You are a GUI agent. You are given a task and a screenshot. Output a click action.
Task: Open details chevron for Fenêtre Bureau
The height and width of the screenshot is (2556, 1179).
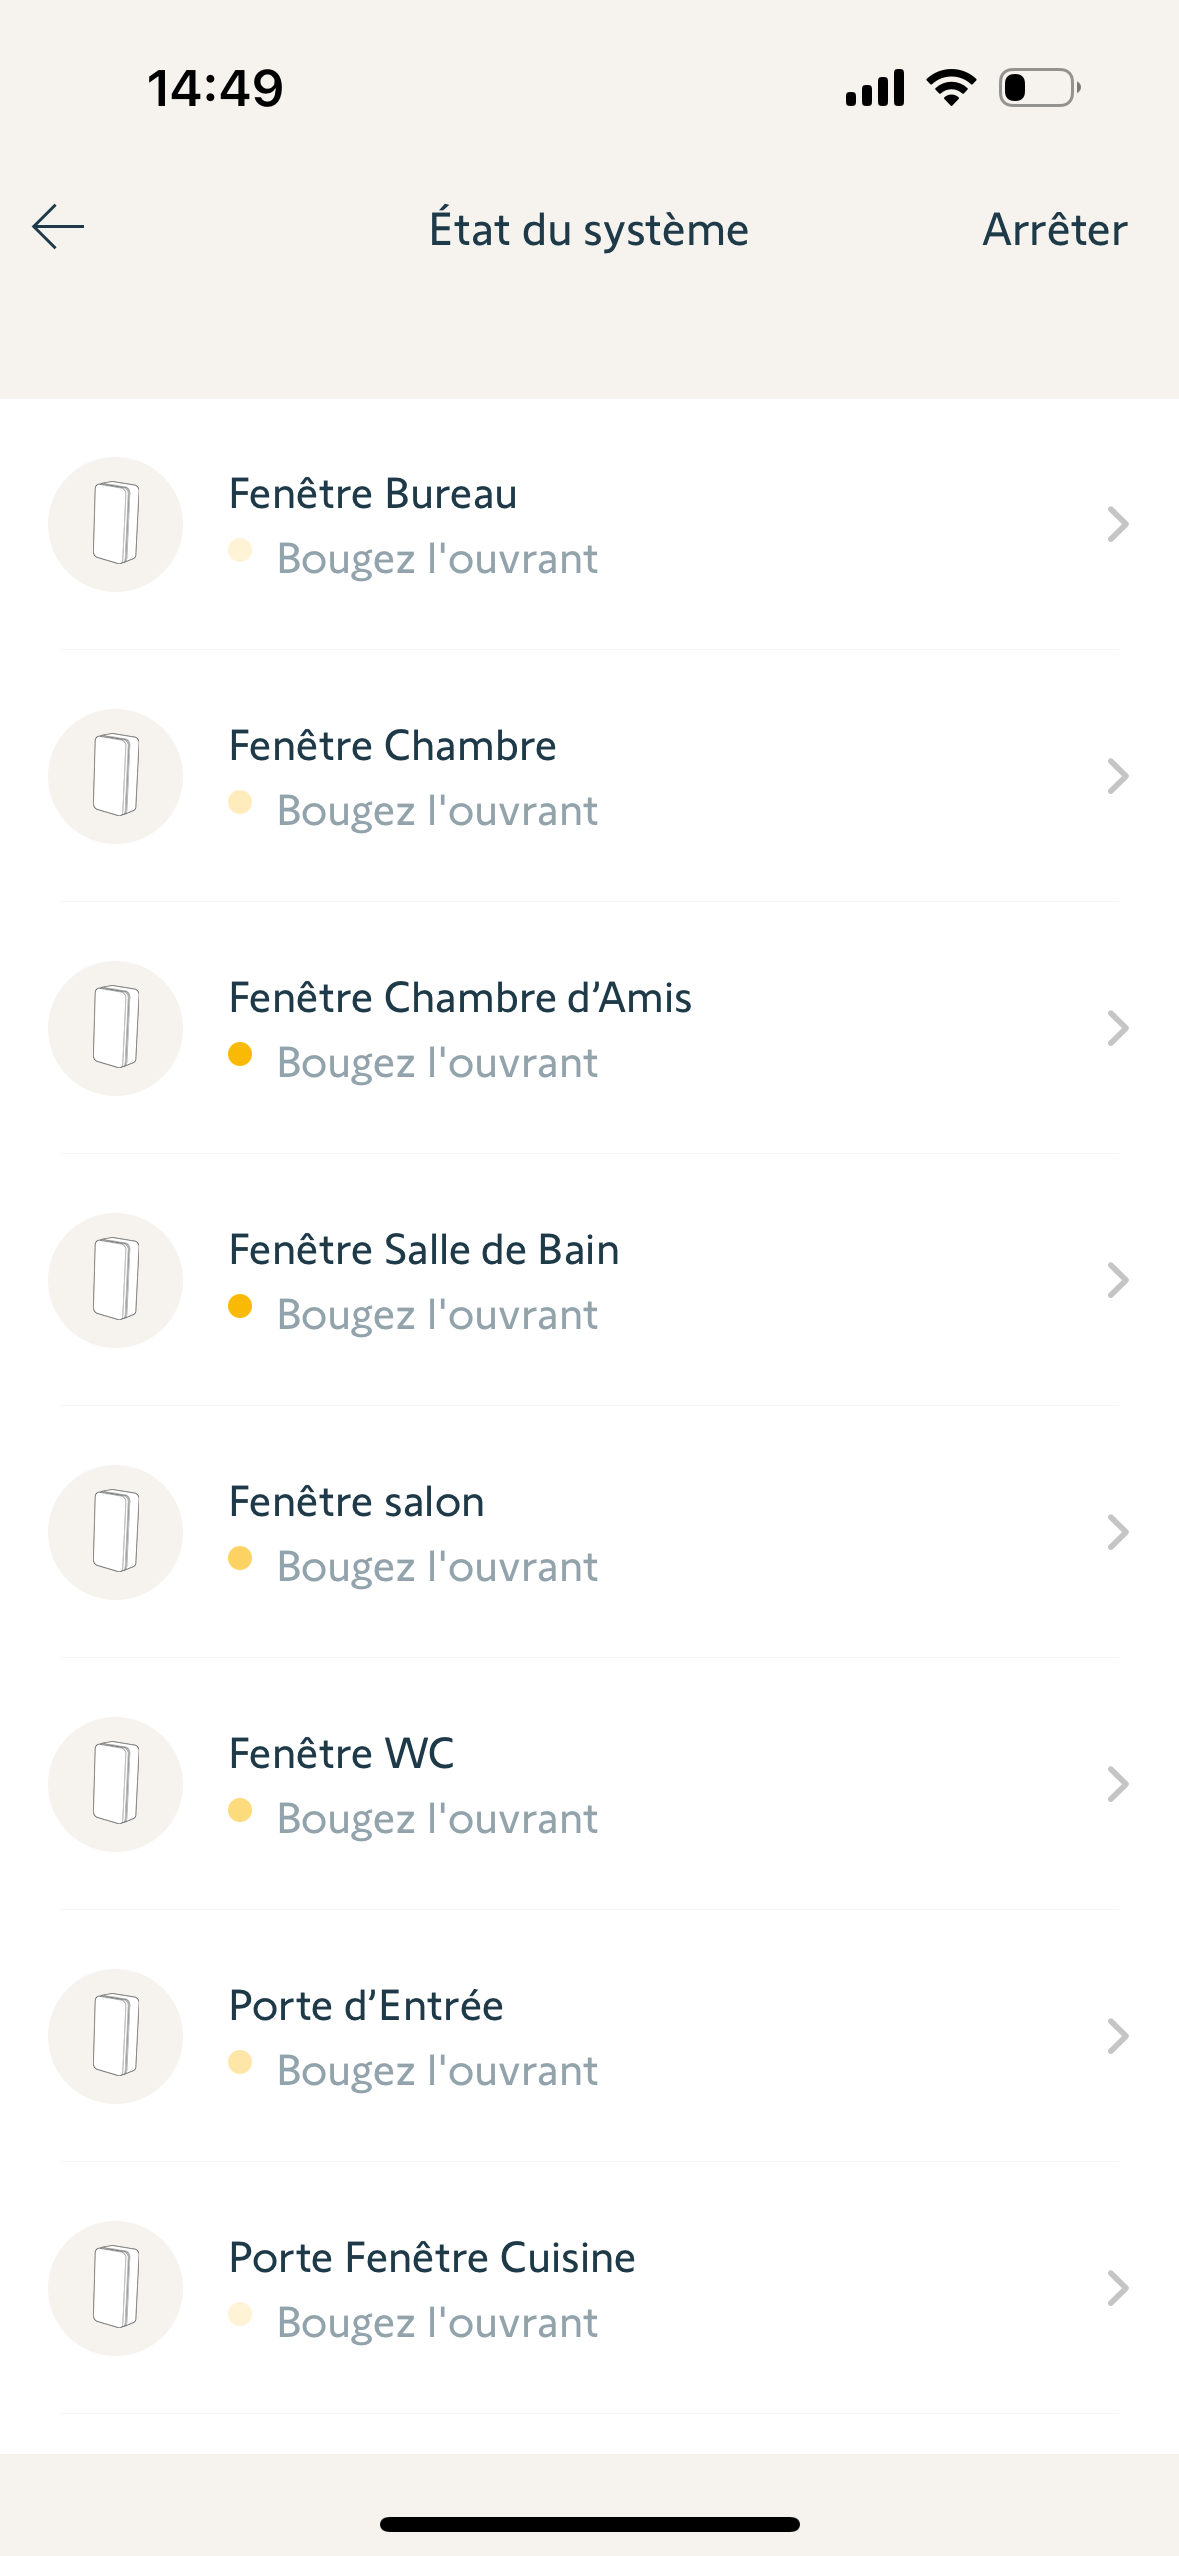point(1118,524)
